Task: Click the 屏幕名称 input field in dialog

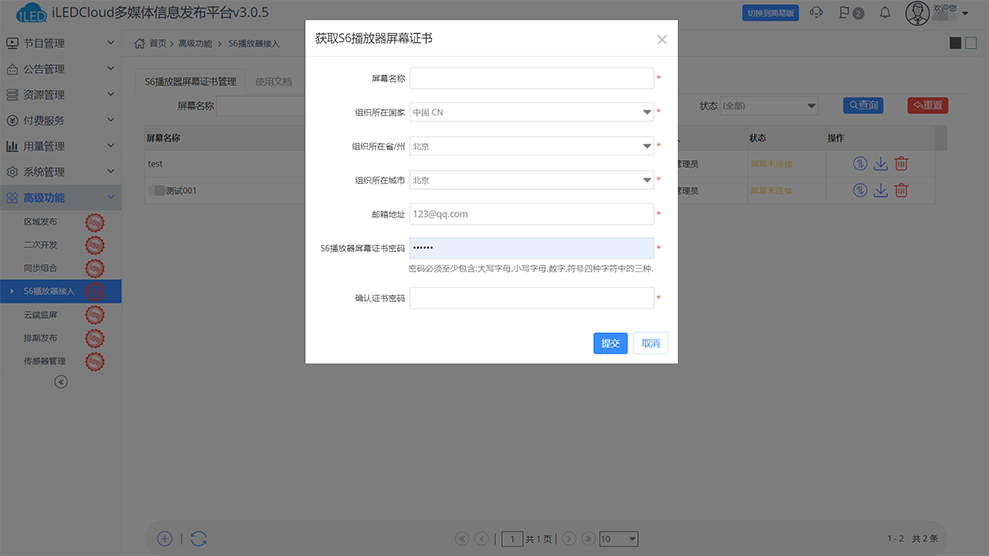Action: click(531, 78)
